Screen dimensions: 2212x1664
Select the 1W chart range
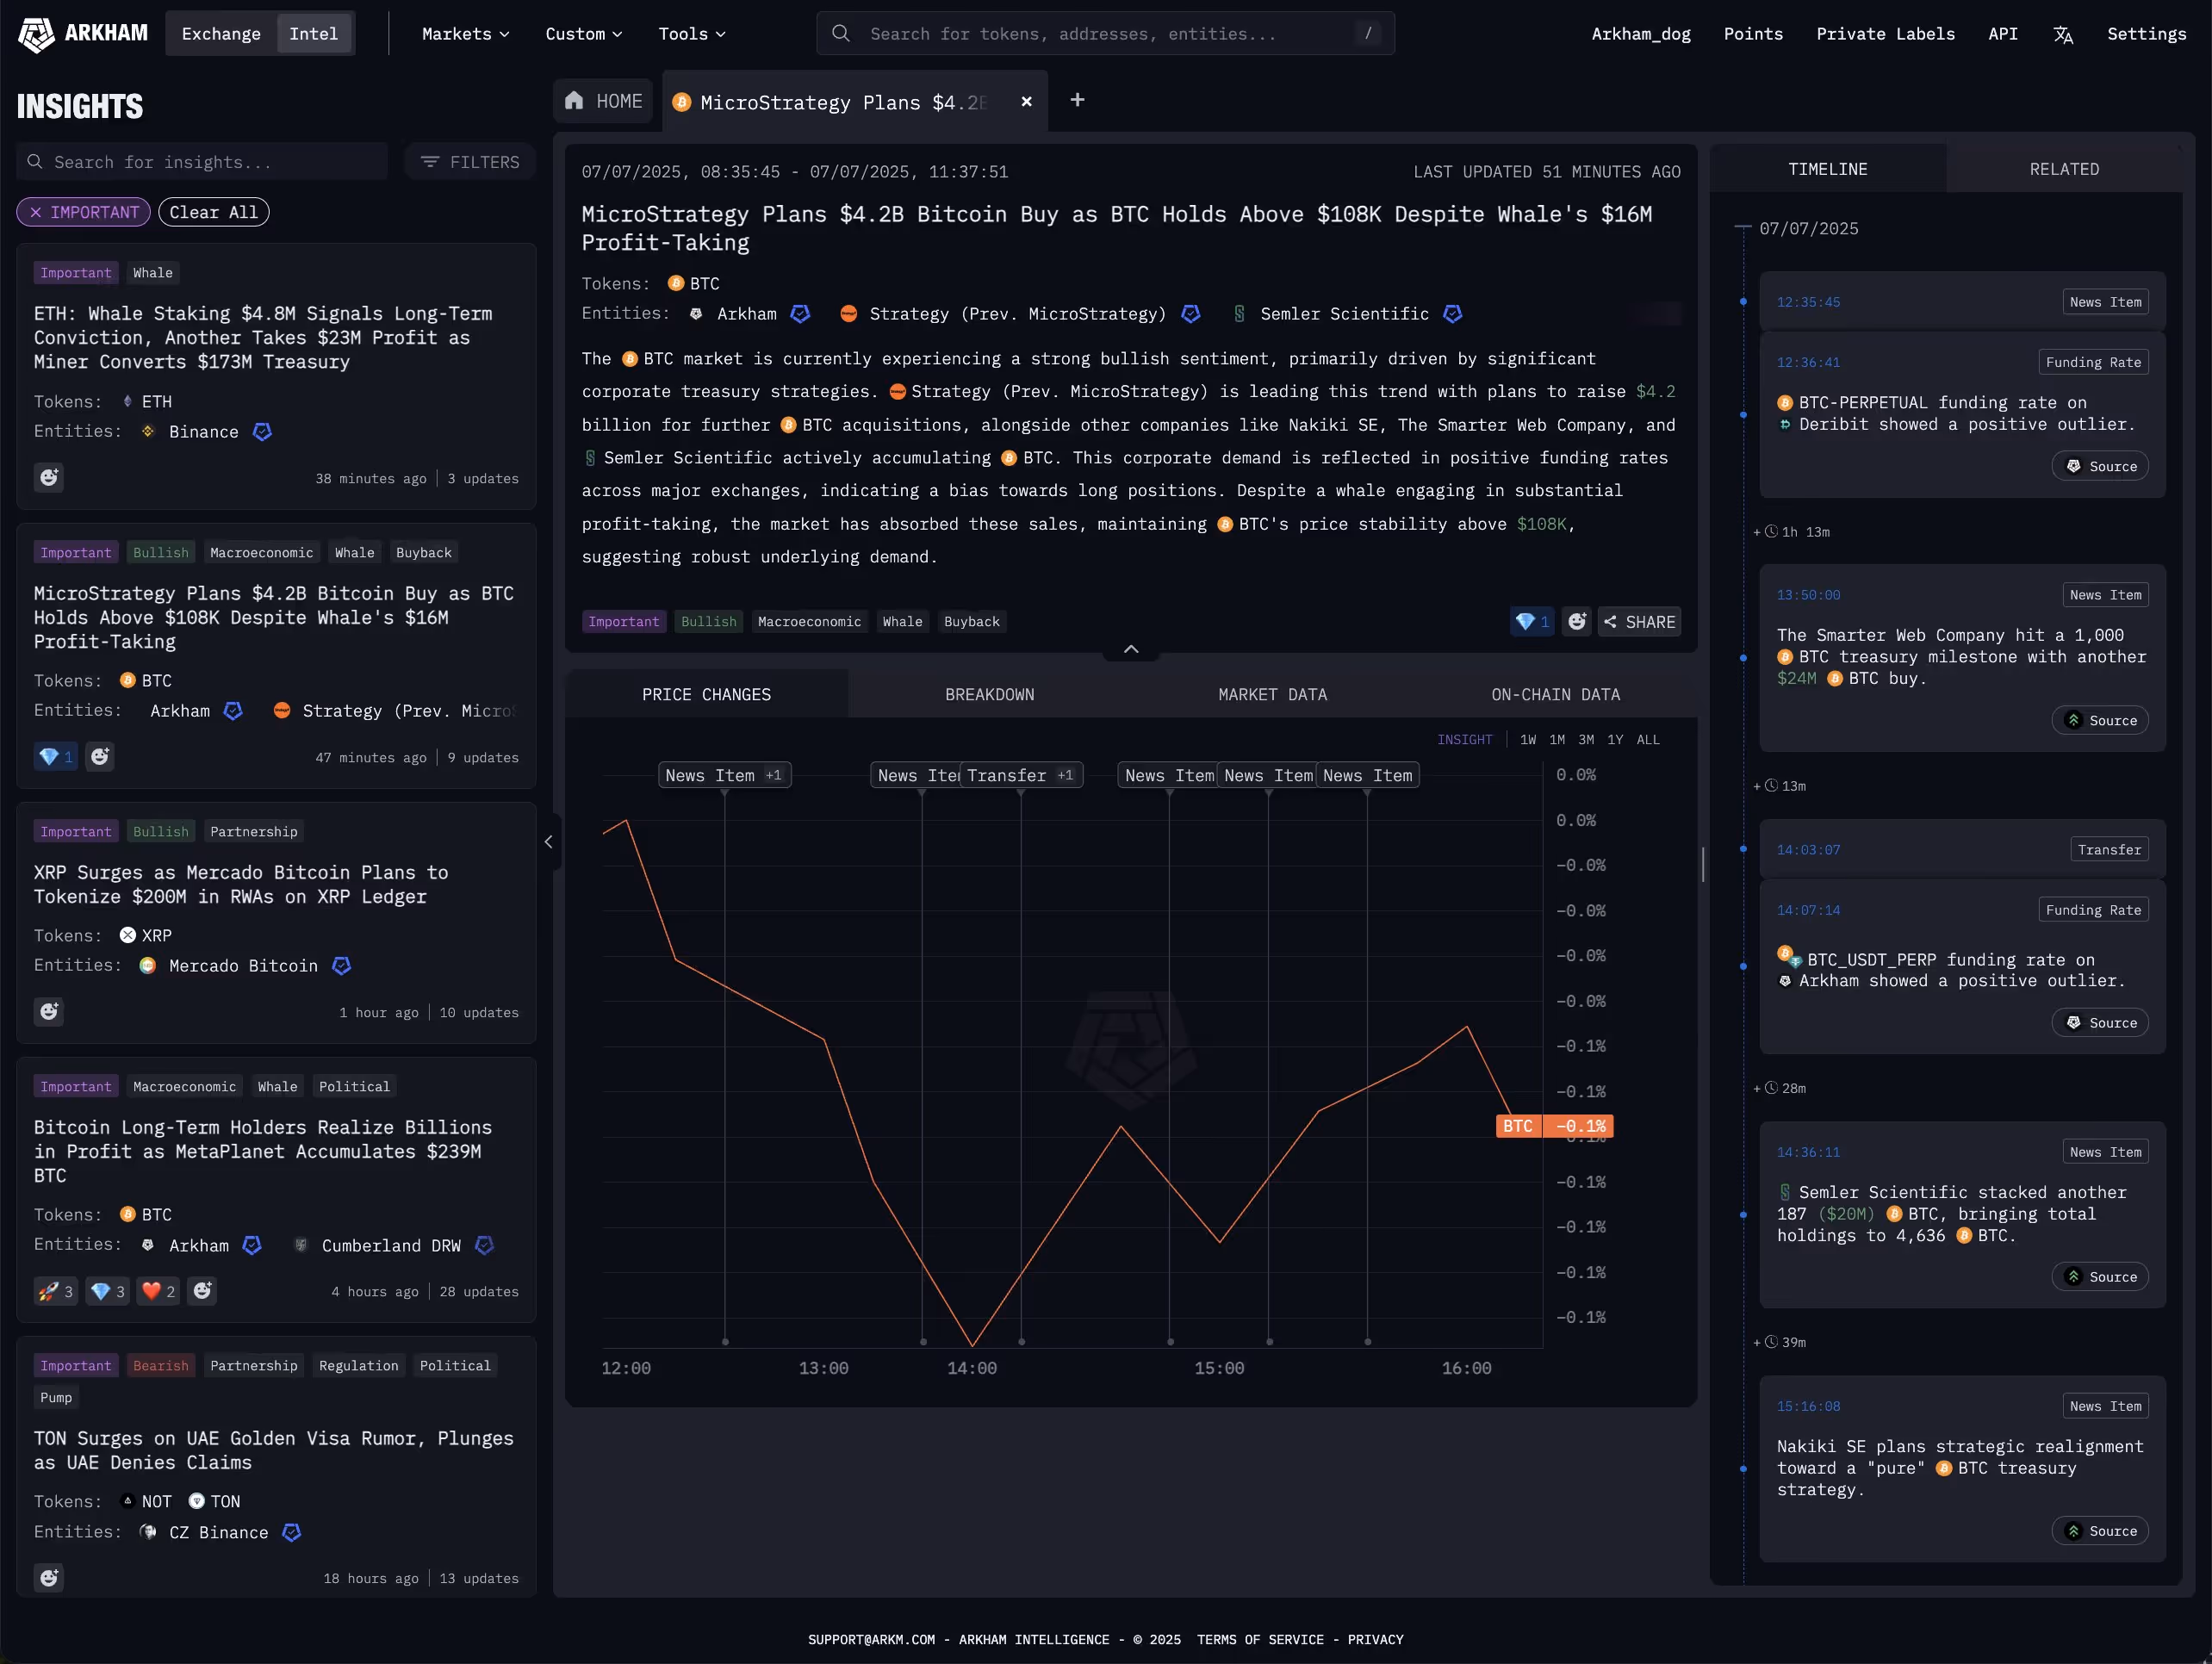tap(1527, 740)
